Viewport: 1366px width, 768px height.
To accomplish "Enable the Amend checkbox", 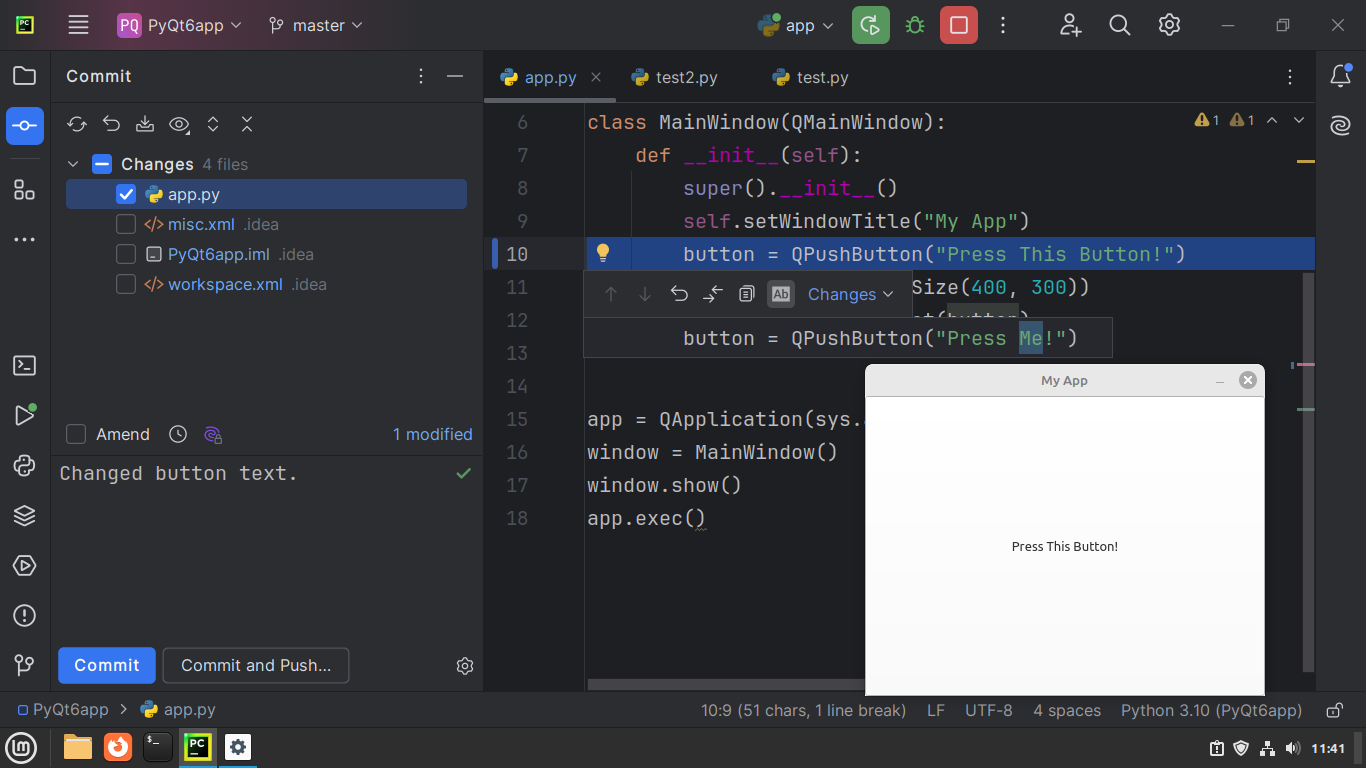I will click(x=76, y=434).
